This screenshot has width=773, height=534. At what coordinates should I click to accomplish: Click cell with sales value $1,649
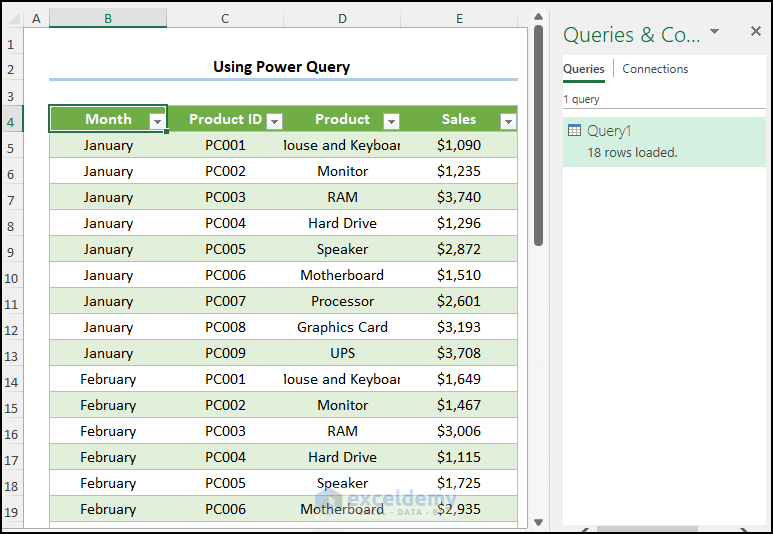459,379
